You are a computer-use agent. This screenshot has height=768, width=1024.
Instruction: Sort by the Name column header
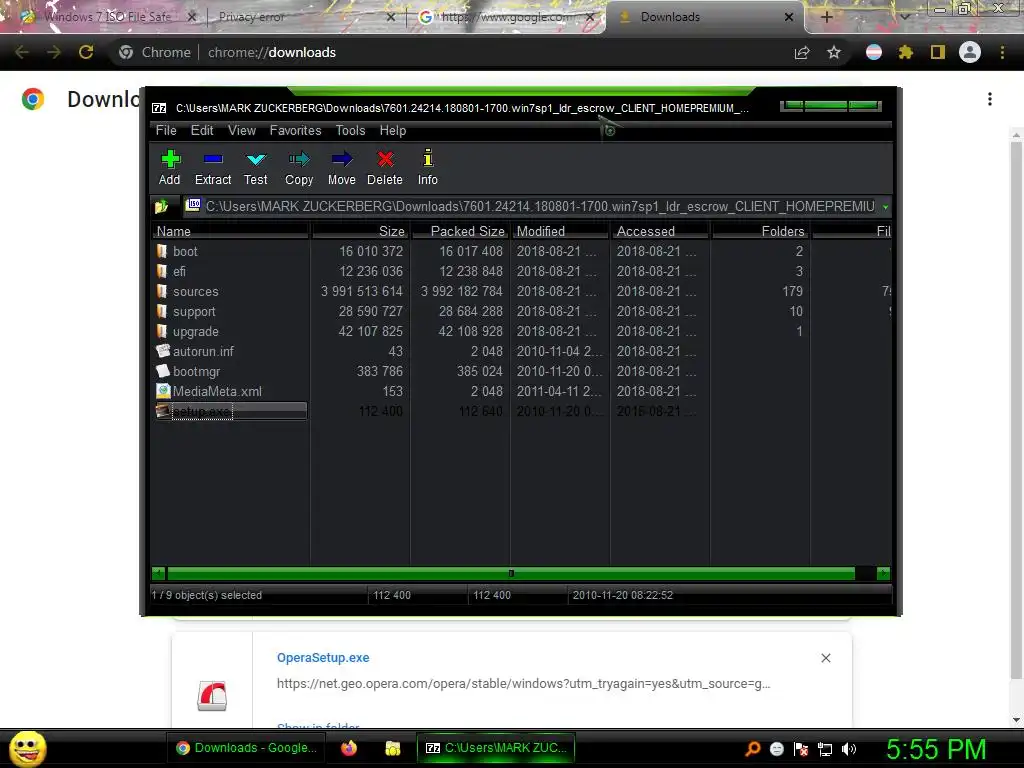[230, 231]
